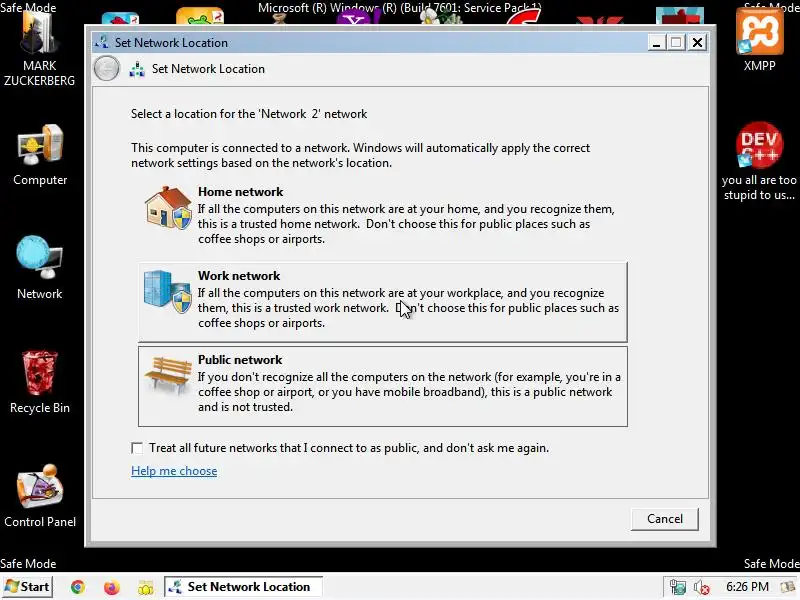The height and width of the screenshot is (600, 800).
Task: Click 'Select a location for the Network 2' heading
Action: (x=249, y=114)
